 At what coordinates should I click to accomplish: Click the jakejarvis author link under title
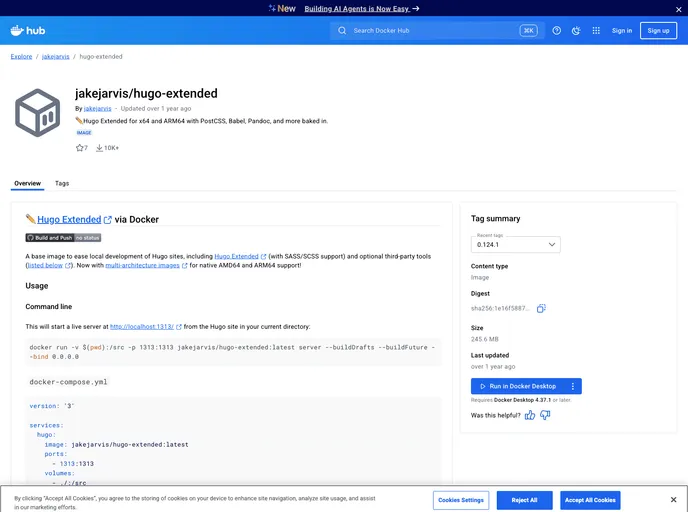pos(97,108)
